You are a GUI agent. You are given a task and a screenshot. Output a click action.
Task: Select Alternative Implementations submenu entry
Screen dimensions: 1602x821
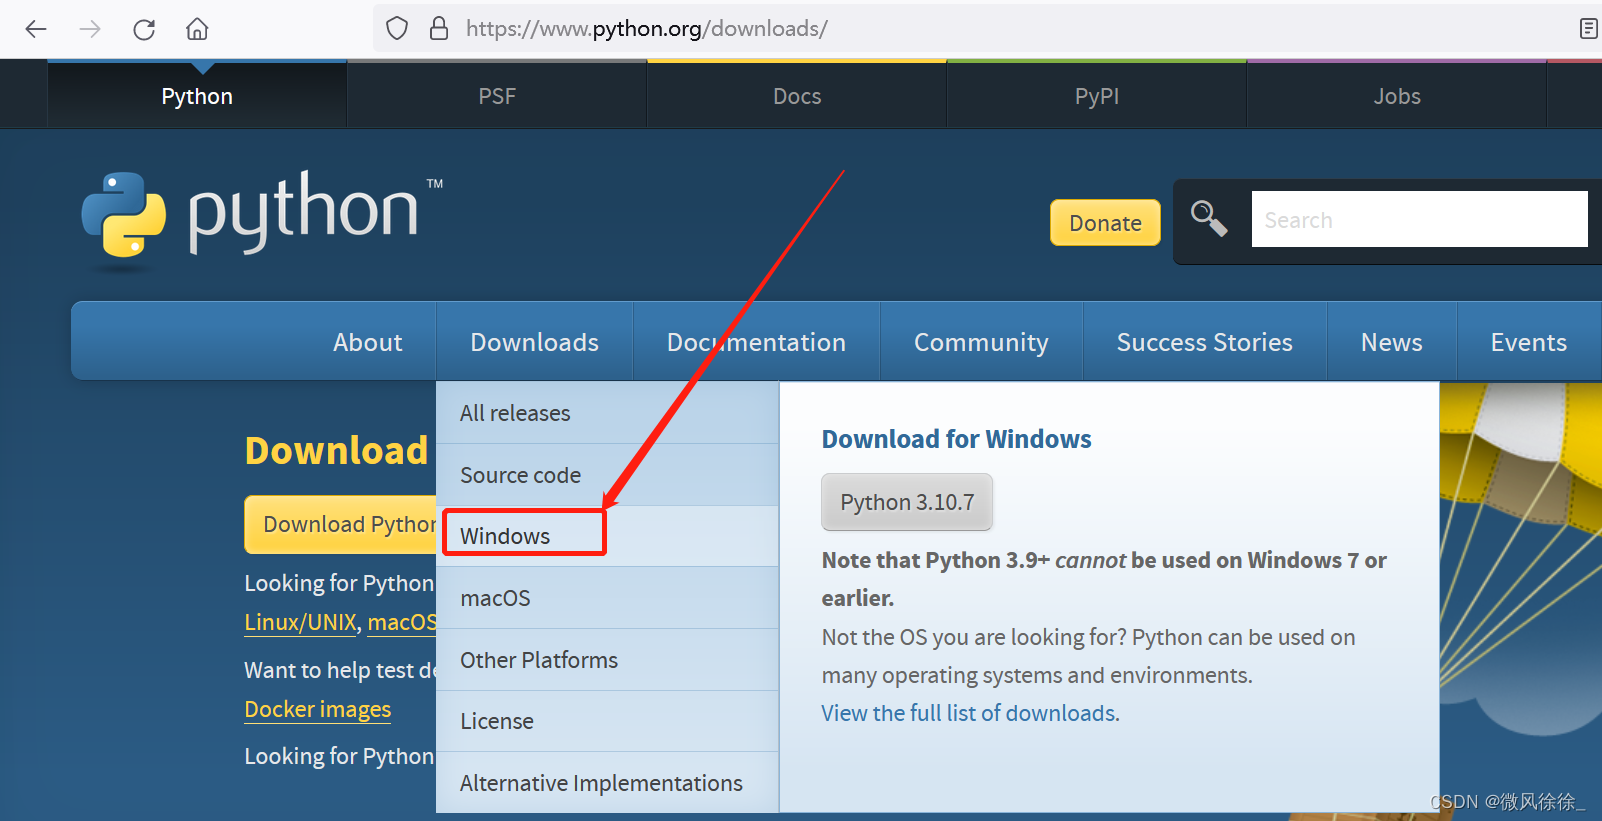click(x=608, y=783)
